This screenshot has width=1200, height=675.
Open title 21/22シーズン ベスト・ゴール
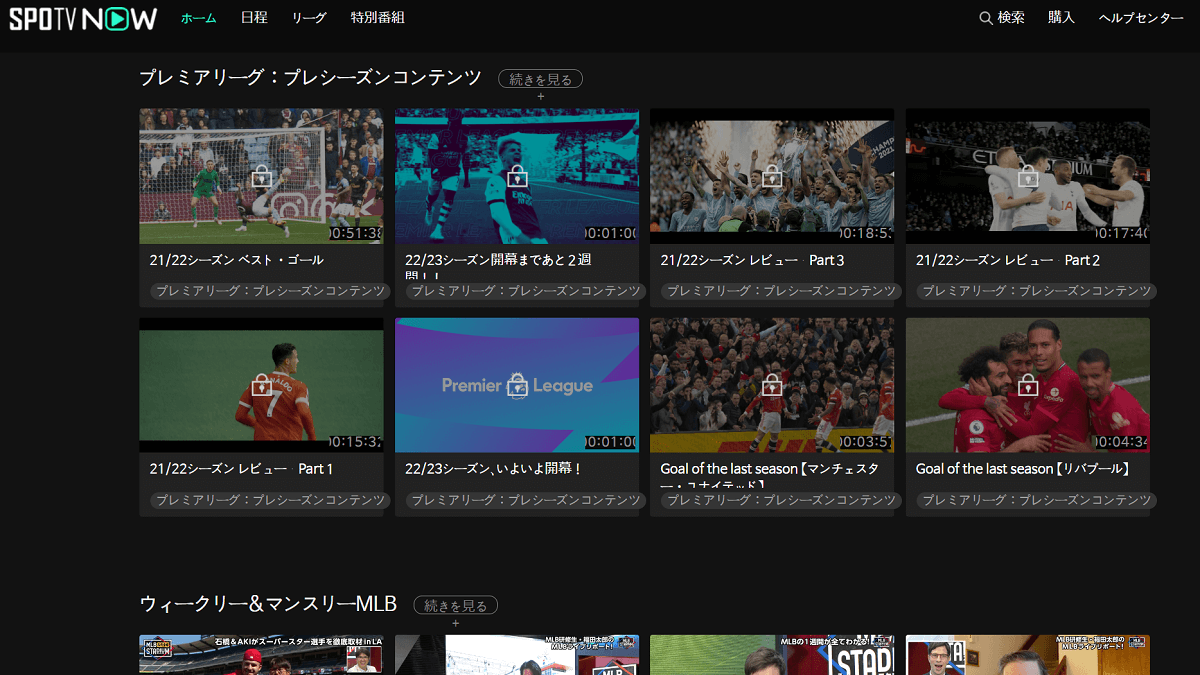pos(237,260)
